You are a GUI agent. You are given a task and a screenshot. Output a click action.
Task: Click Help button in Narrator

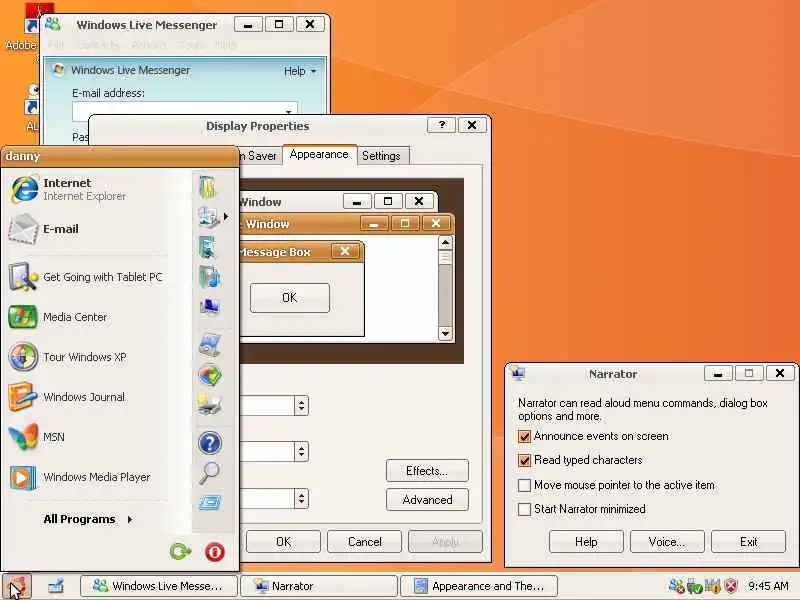point(586,541)
